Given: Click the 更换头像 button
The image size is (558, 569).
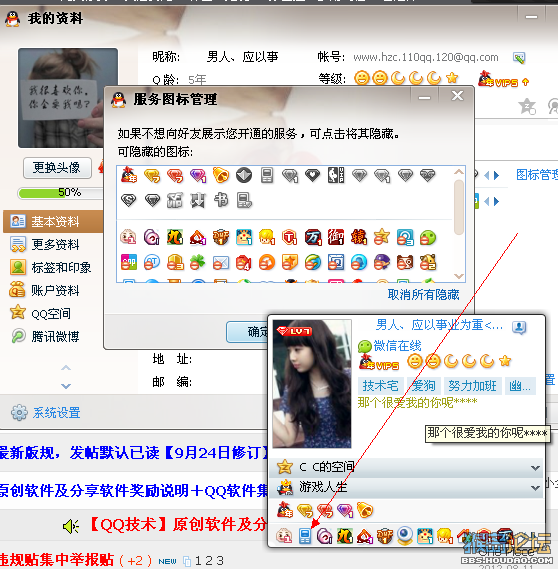Looking at the screenshot, I should (57, 168).
